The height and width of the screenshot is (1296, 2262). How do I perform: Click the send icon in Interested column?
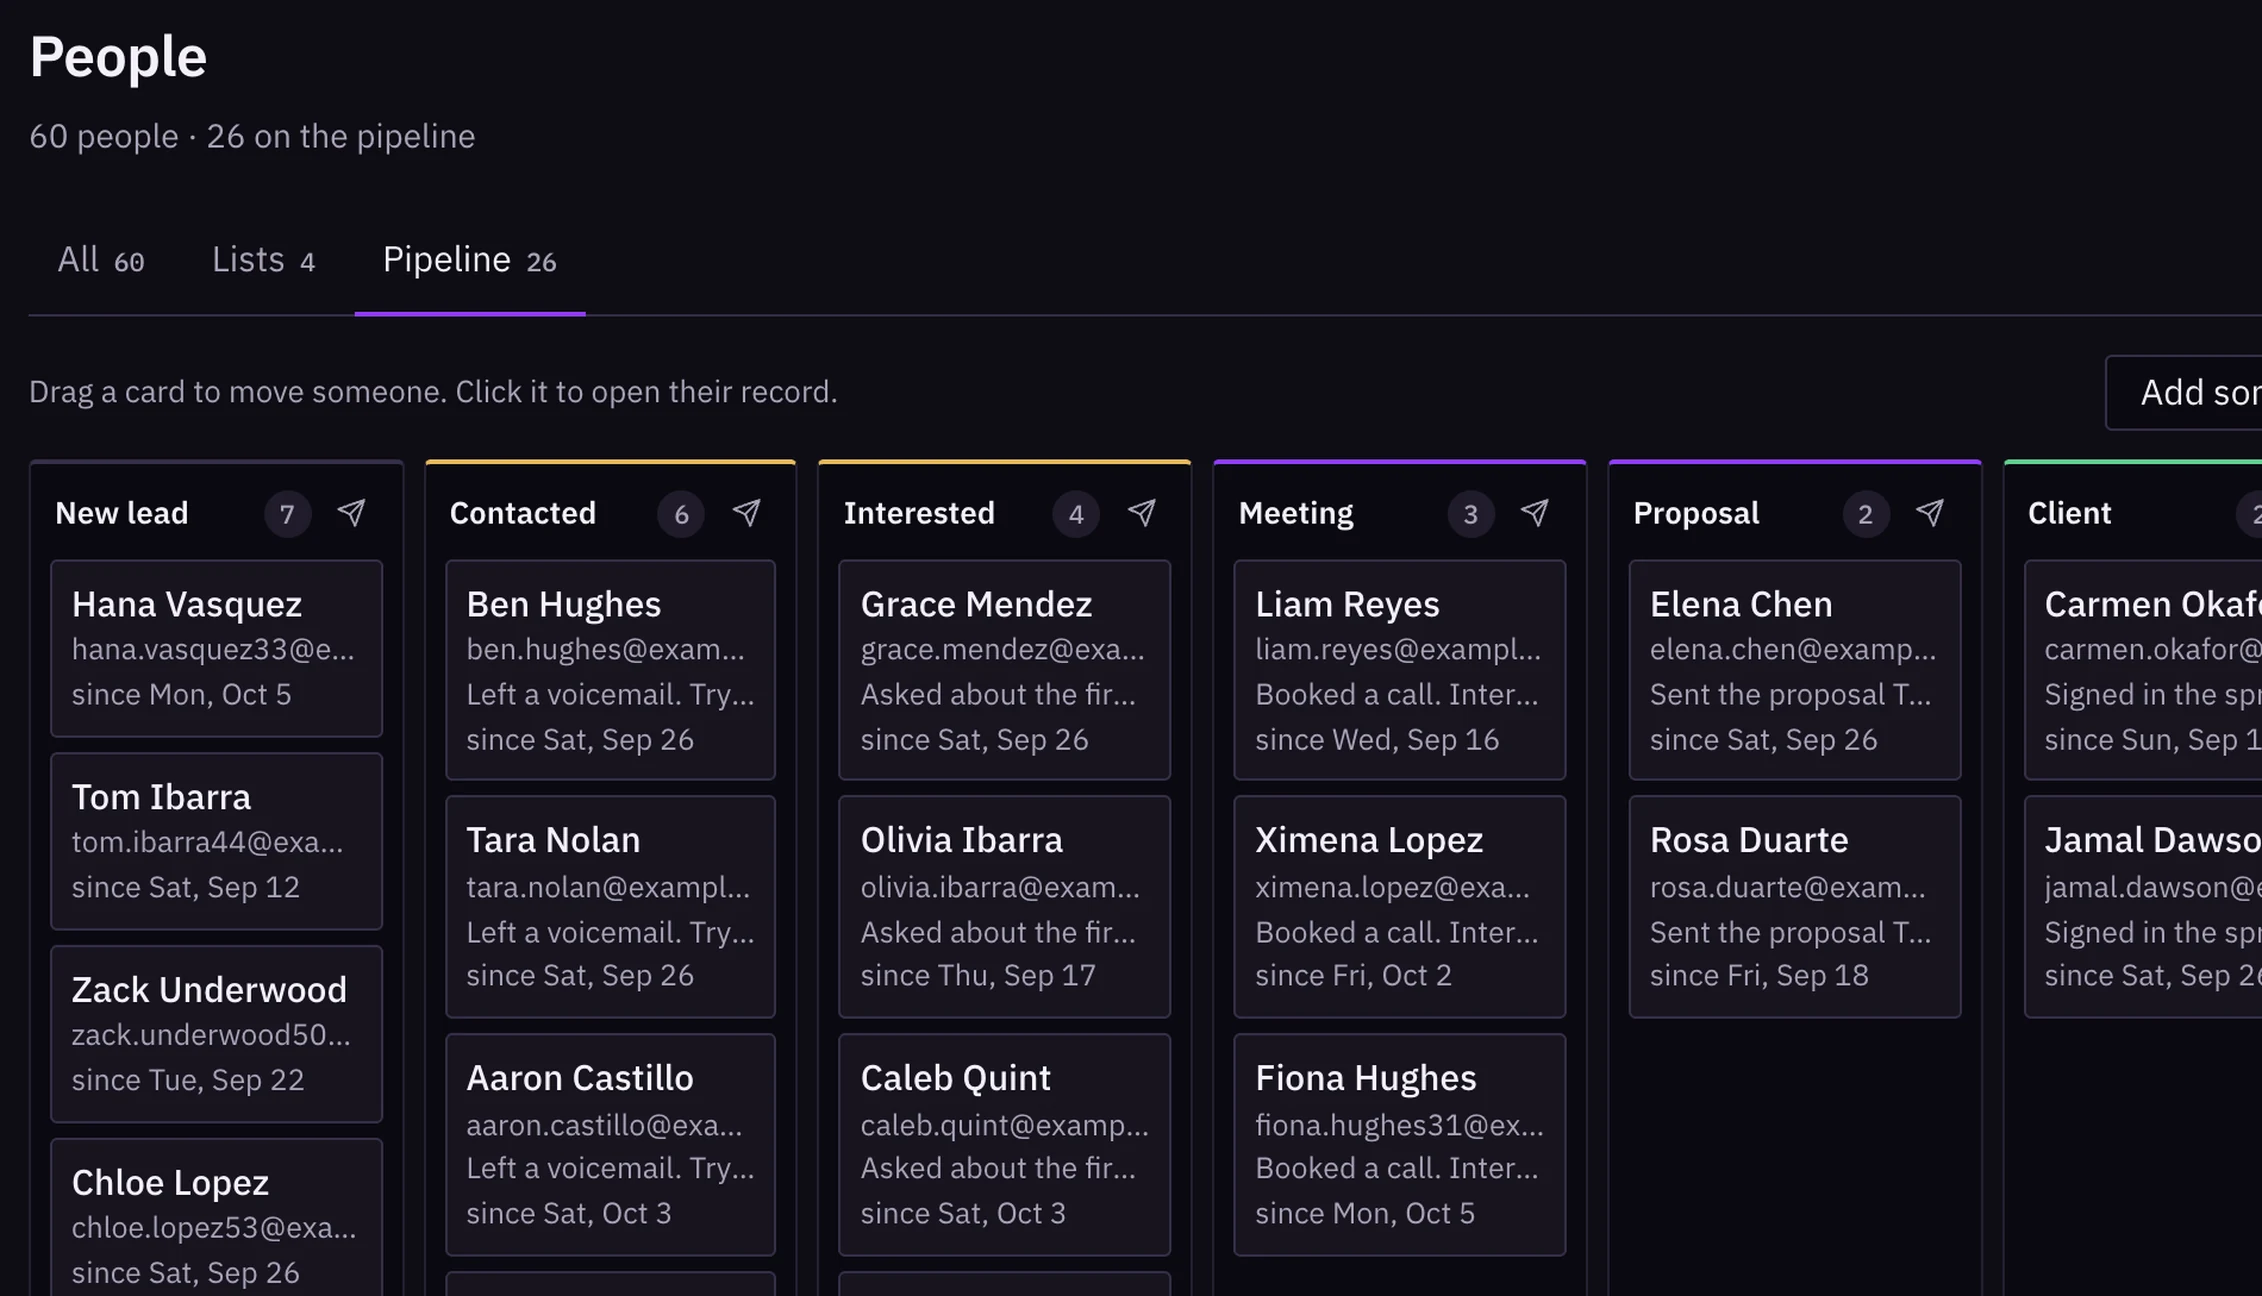coord(1142,513)
